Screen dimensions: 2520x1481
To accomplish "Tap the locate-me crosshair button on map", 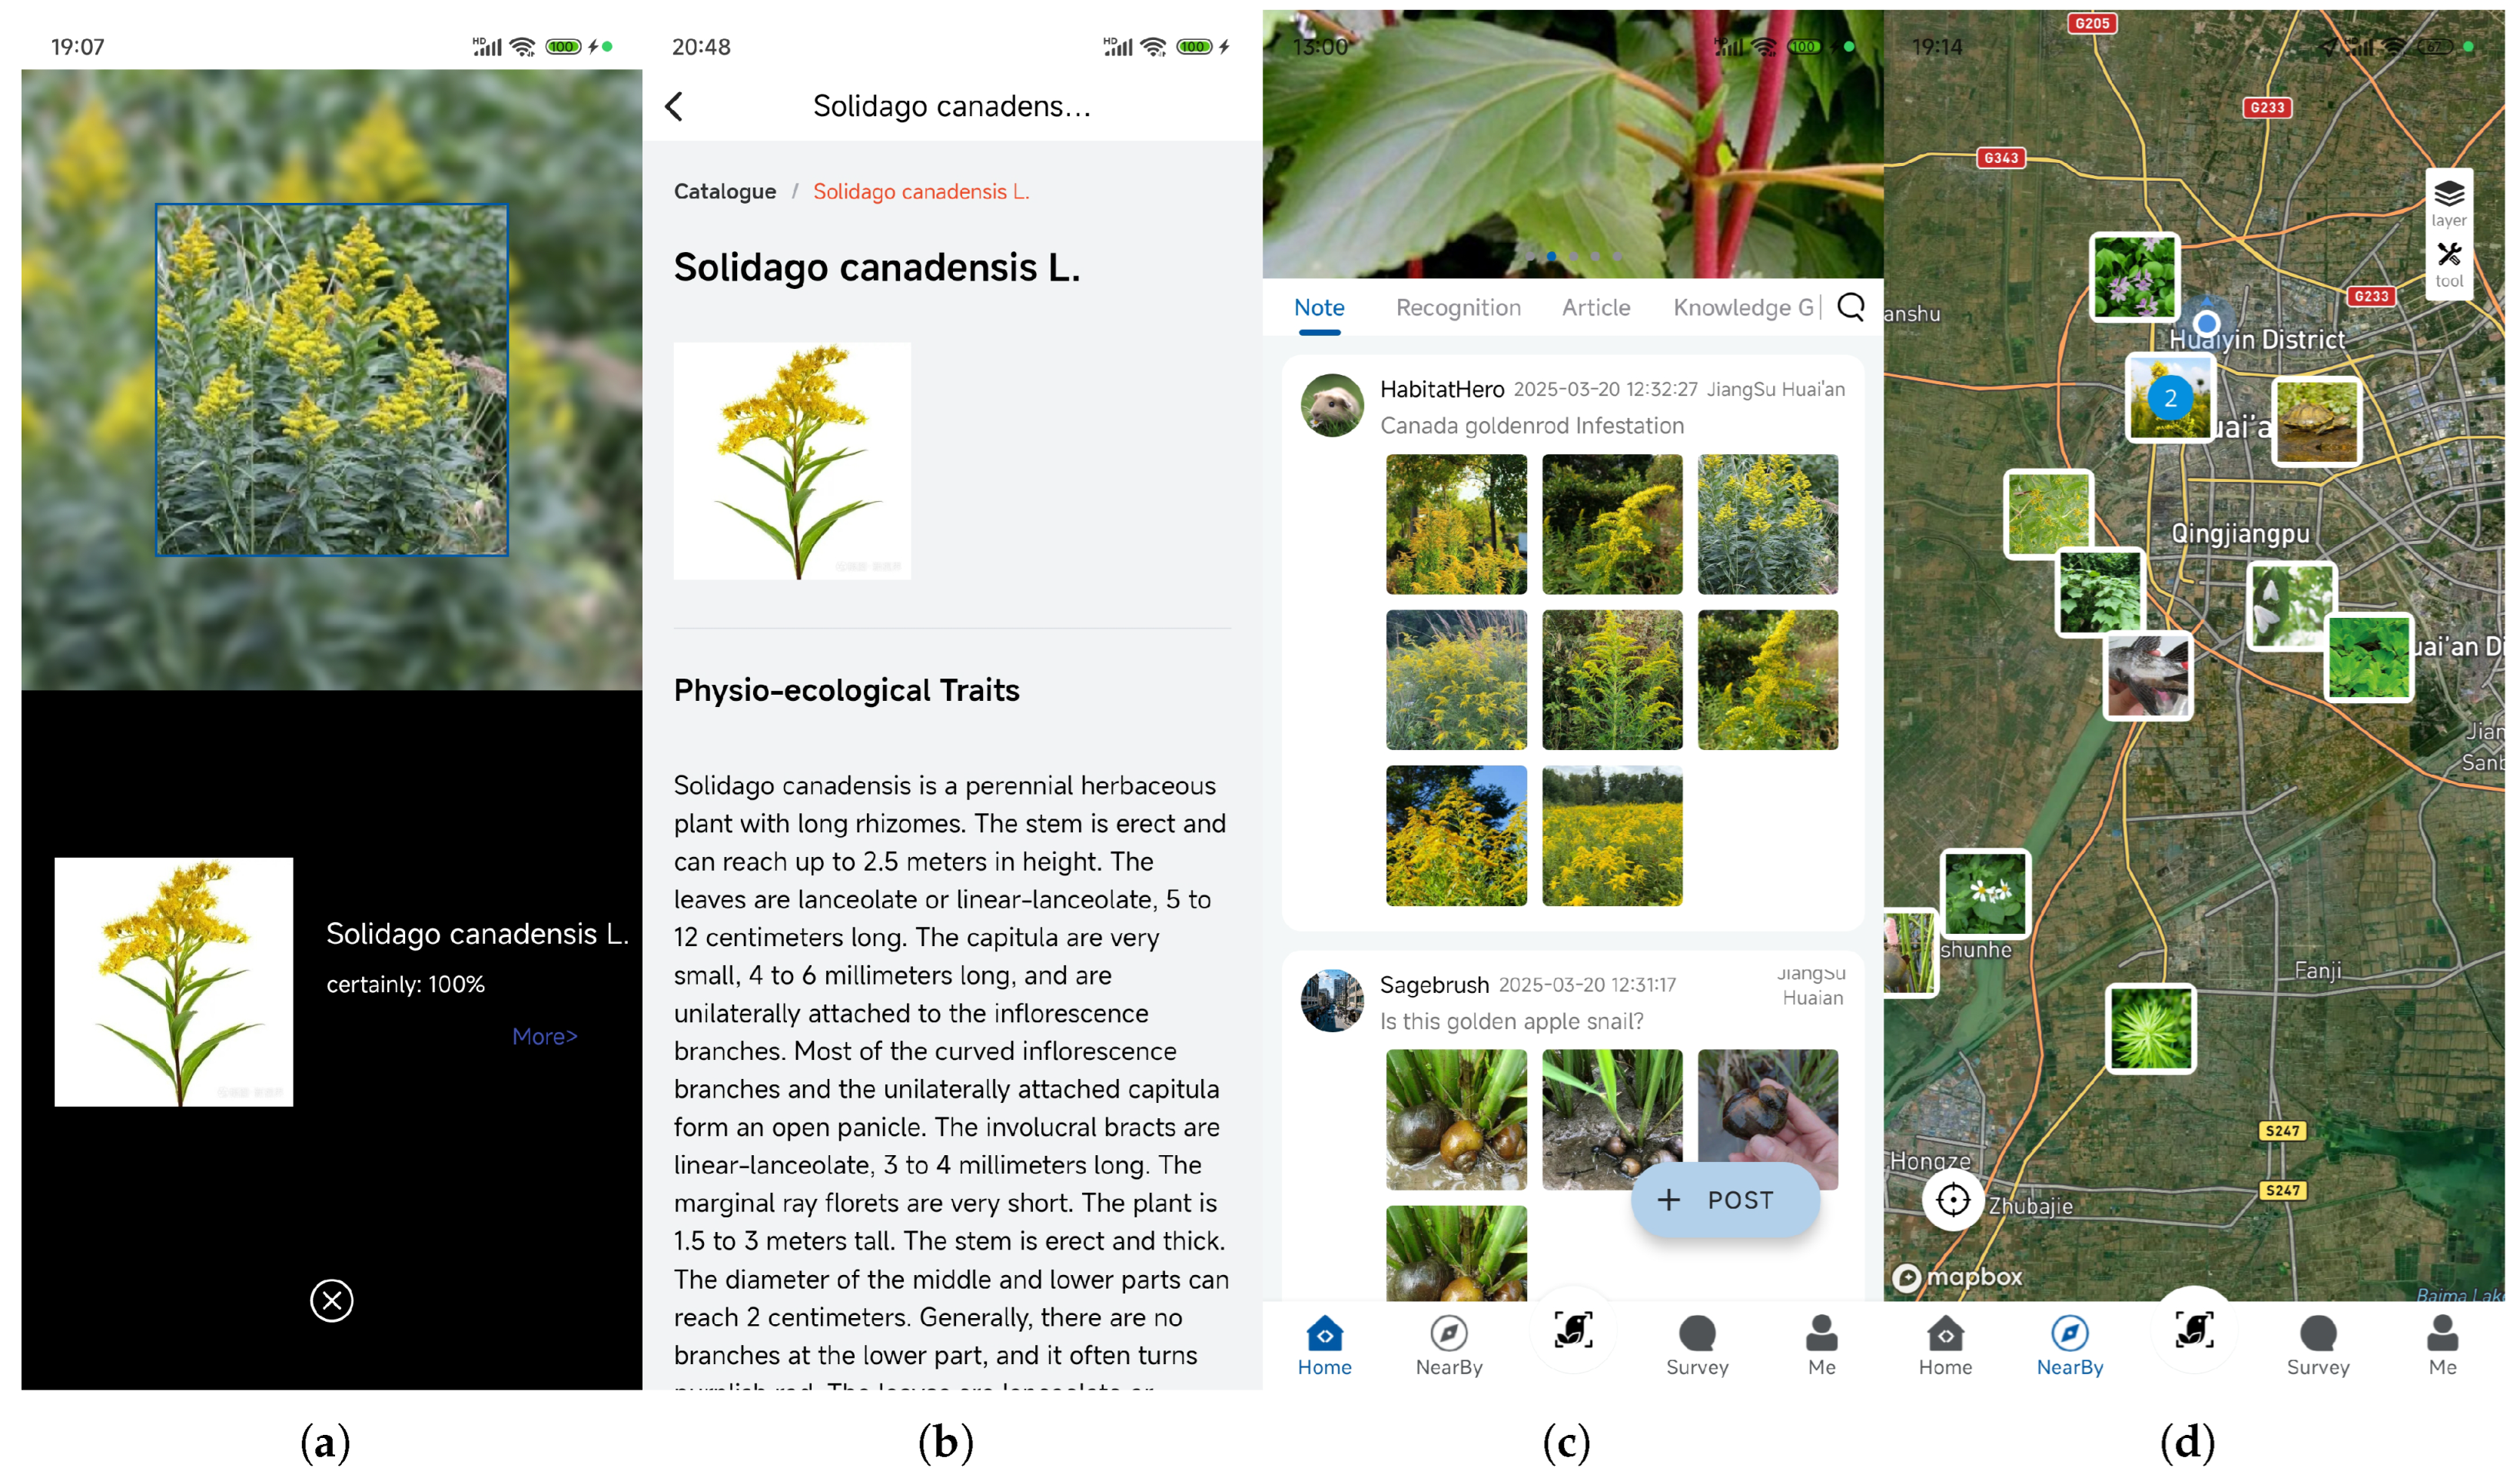I will 1953,1199.
